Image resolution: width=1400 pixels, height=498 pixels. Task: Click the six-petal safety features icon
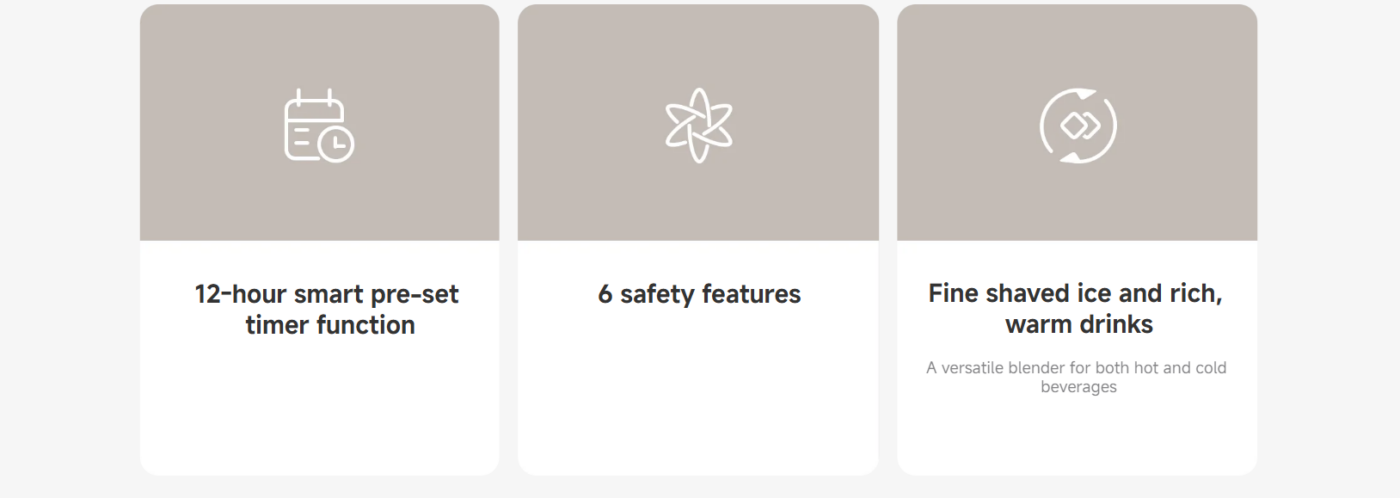click(698, 126)
